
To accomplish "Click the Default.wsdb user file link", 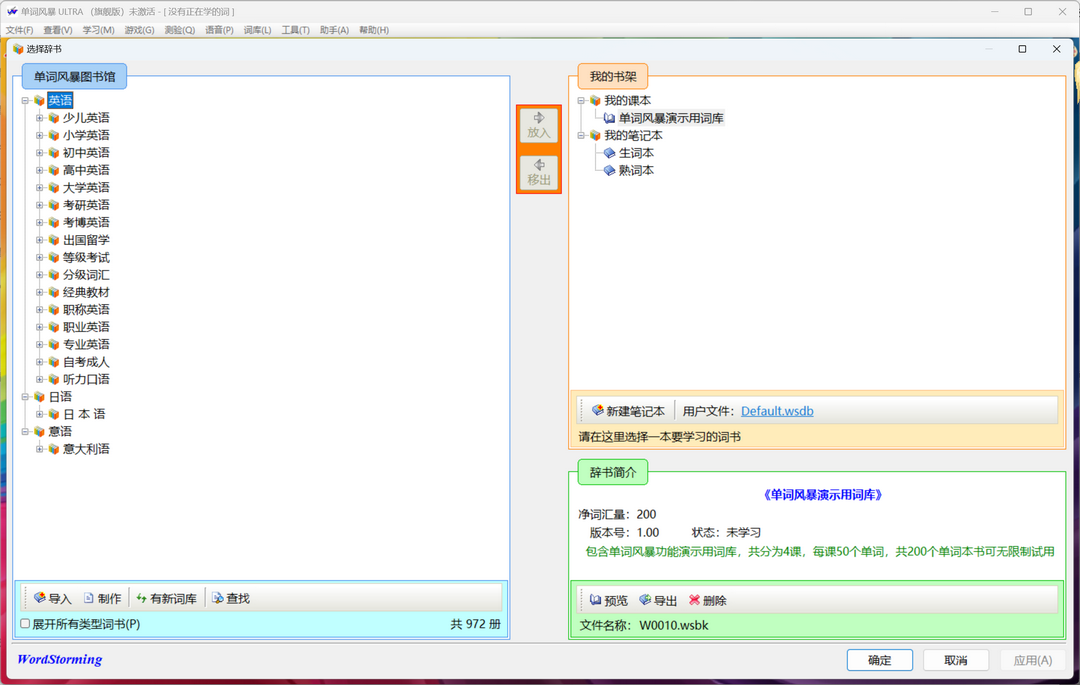I will pyautogui.click(x=777, y=409).
